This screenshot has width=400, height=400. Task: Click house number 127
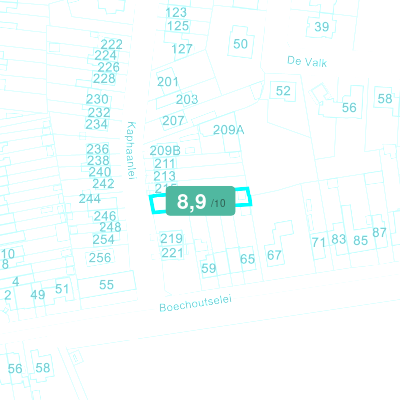tap(182, 49)
